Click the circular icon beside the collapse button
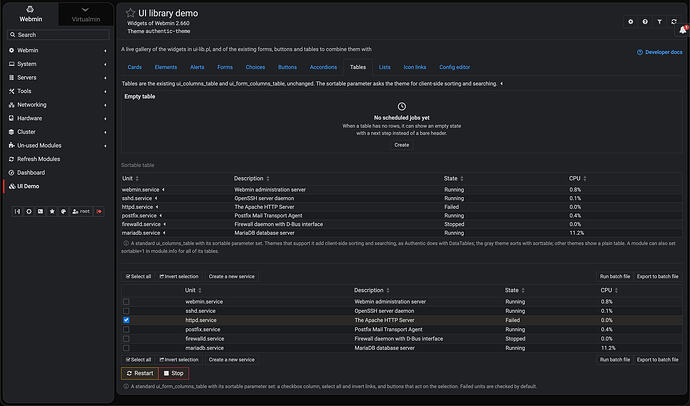The width and height of the screenshot is (690, 406). pos(29,212)
